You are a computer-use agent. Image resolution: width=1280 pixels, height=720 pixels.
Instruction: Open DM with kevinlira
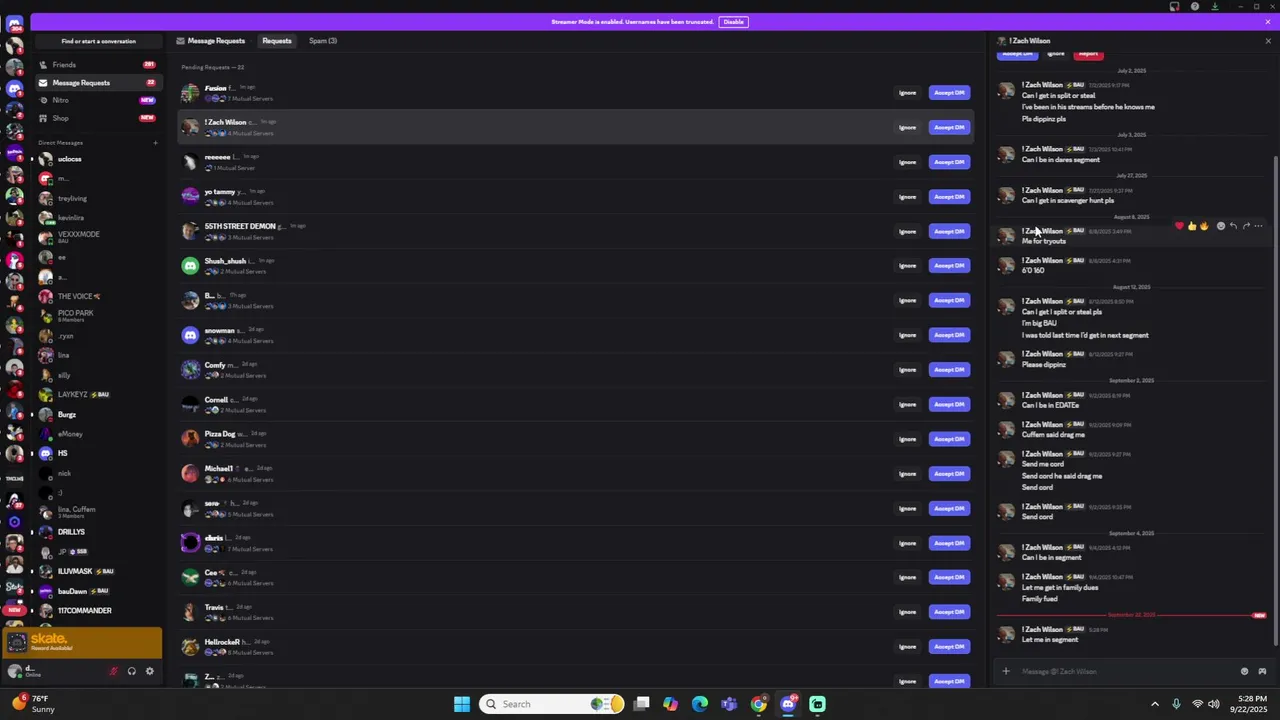click(96, 217)
